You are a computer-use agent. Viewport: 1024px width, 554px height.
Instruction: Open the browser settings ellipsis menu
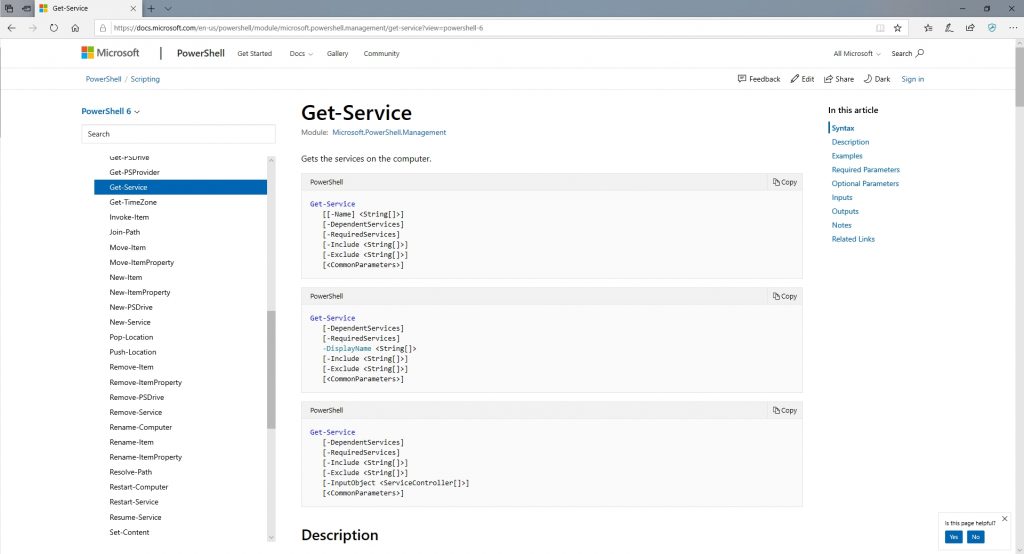pyautogui.click(x=1013, y=28)
